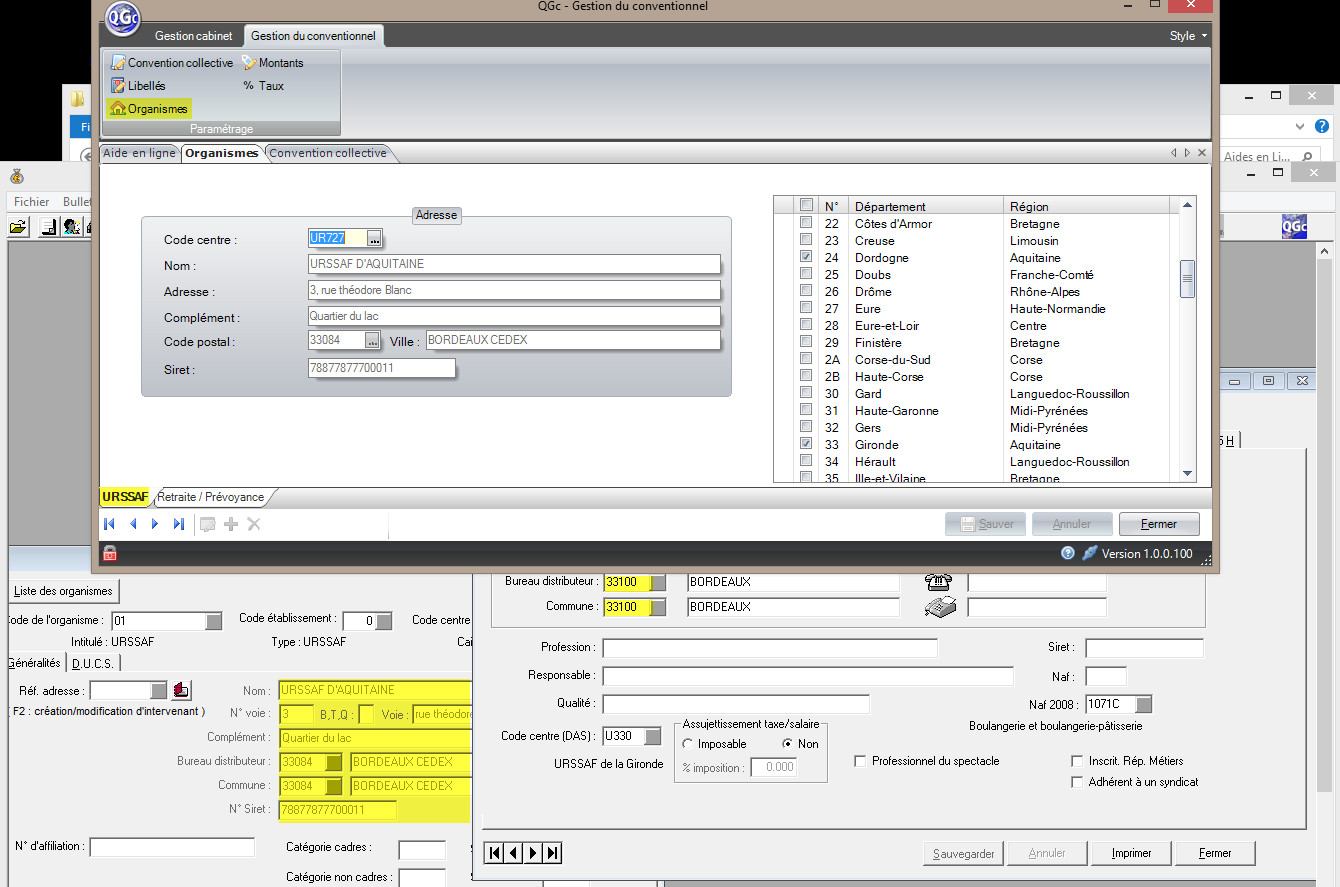Click the red padlock icon in status bar
This screenshot has height=887, width=1340.
point(110,553)
